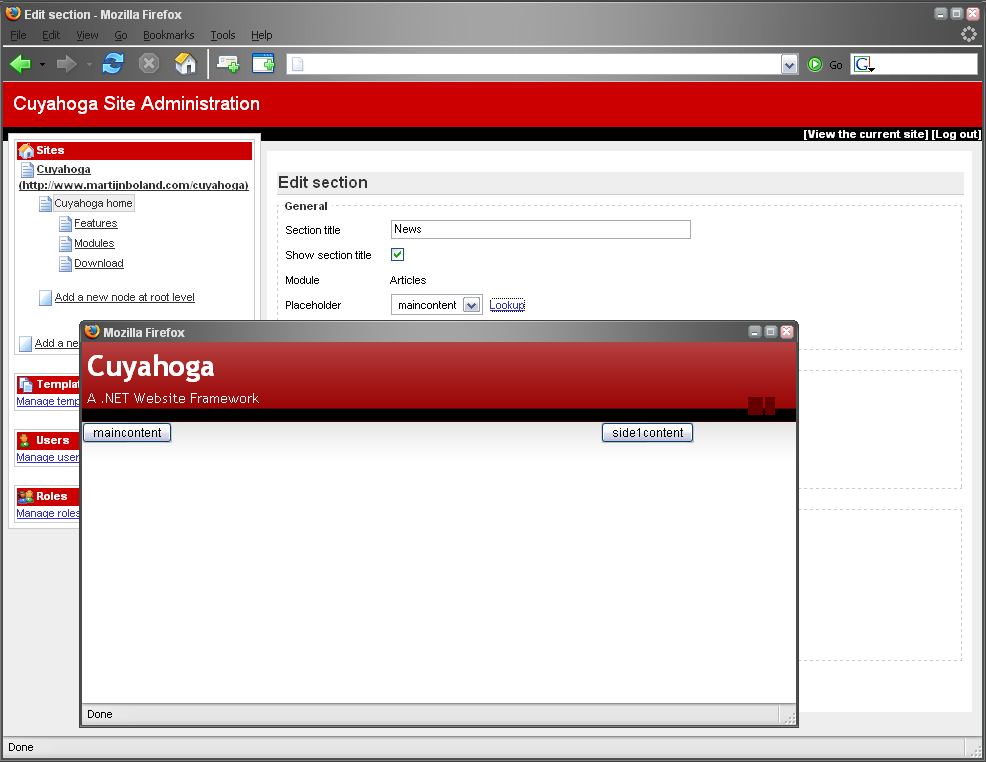Click the Manage roles link
Viewport: 986px width, 762px height.
pos(48,514)
